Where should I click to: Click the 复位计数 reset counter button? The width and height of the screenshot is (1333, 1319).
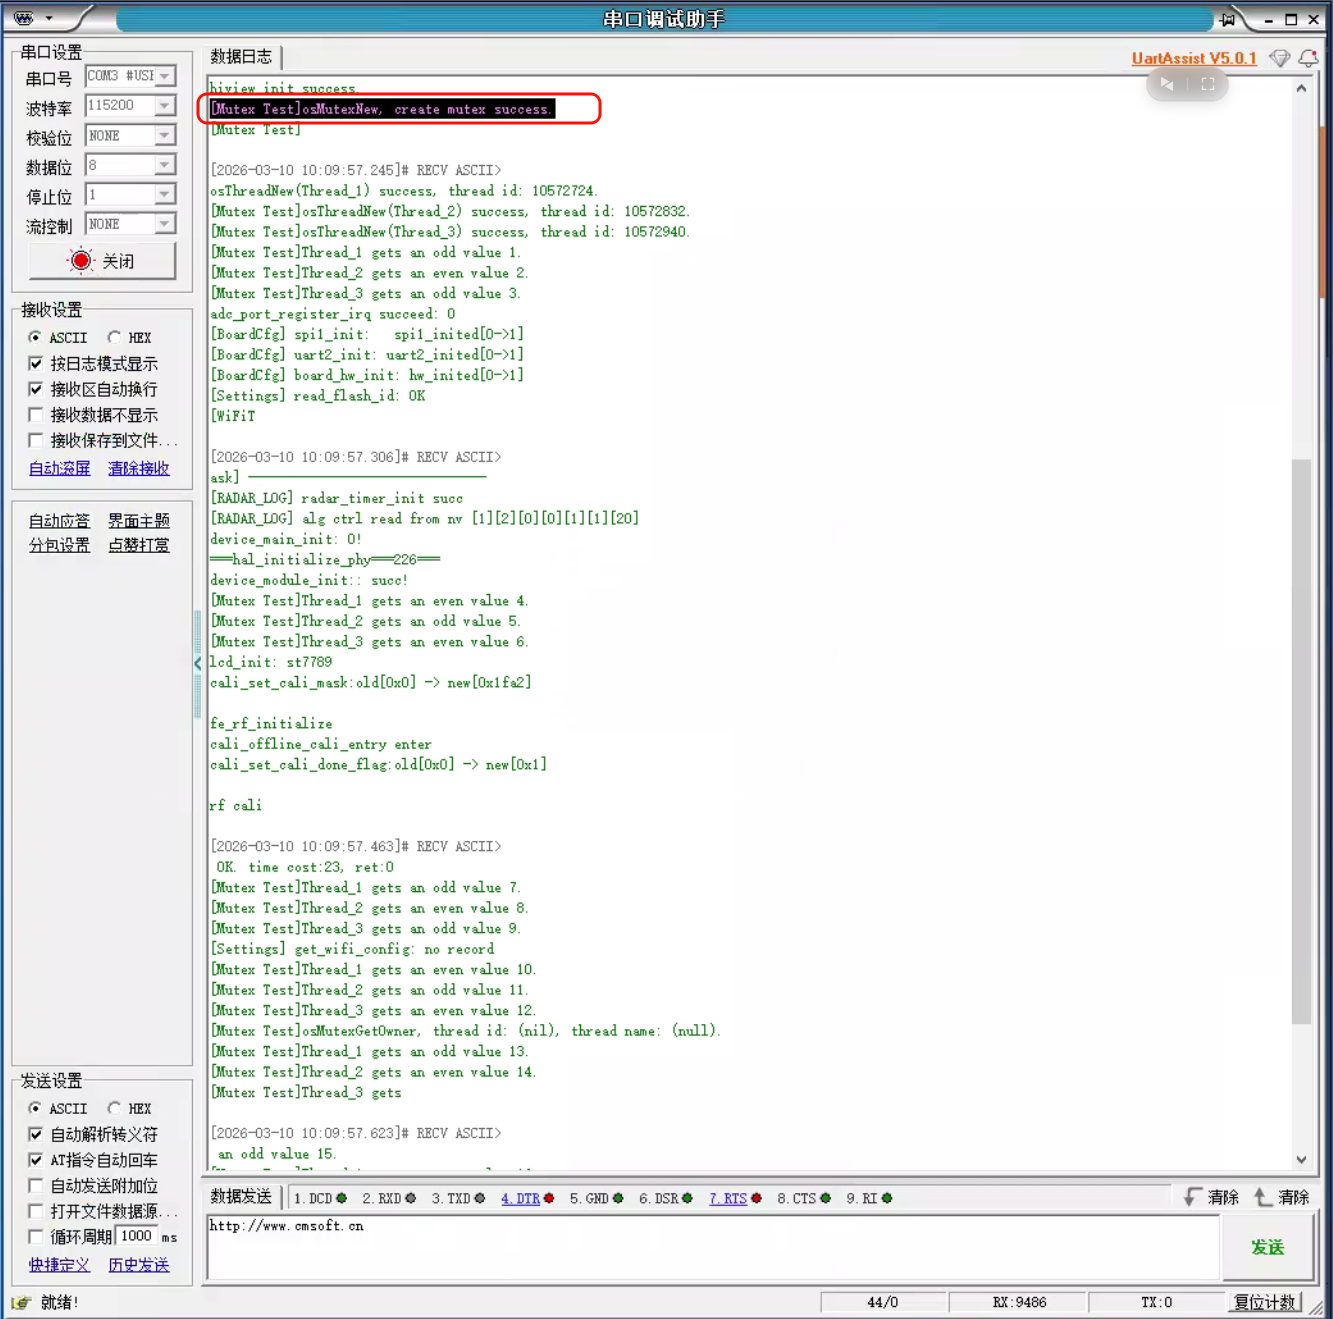1265,1302
